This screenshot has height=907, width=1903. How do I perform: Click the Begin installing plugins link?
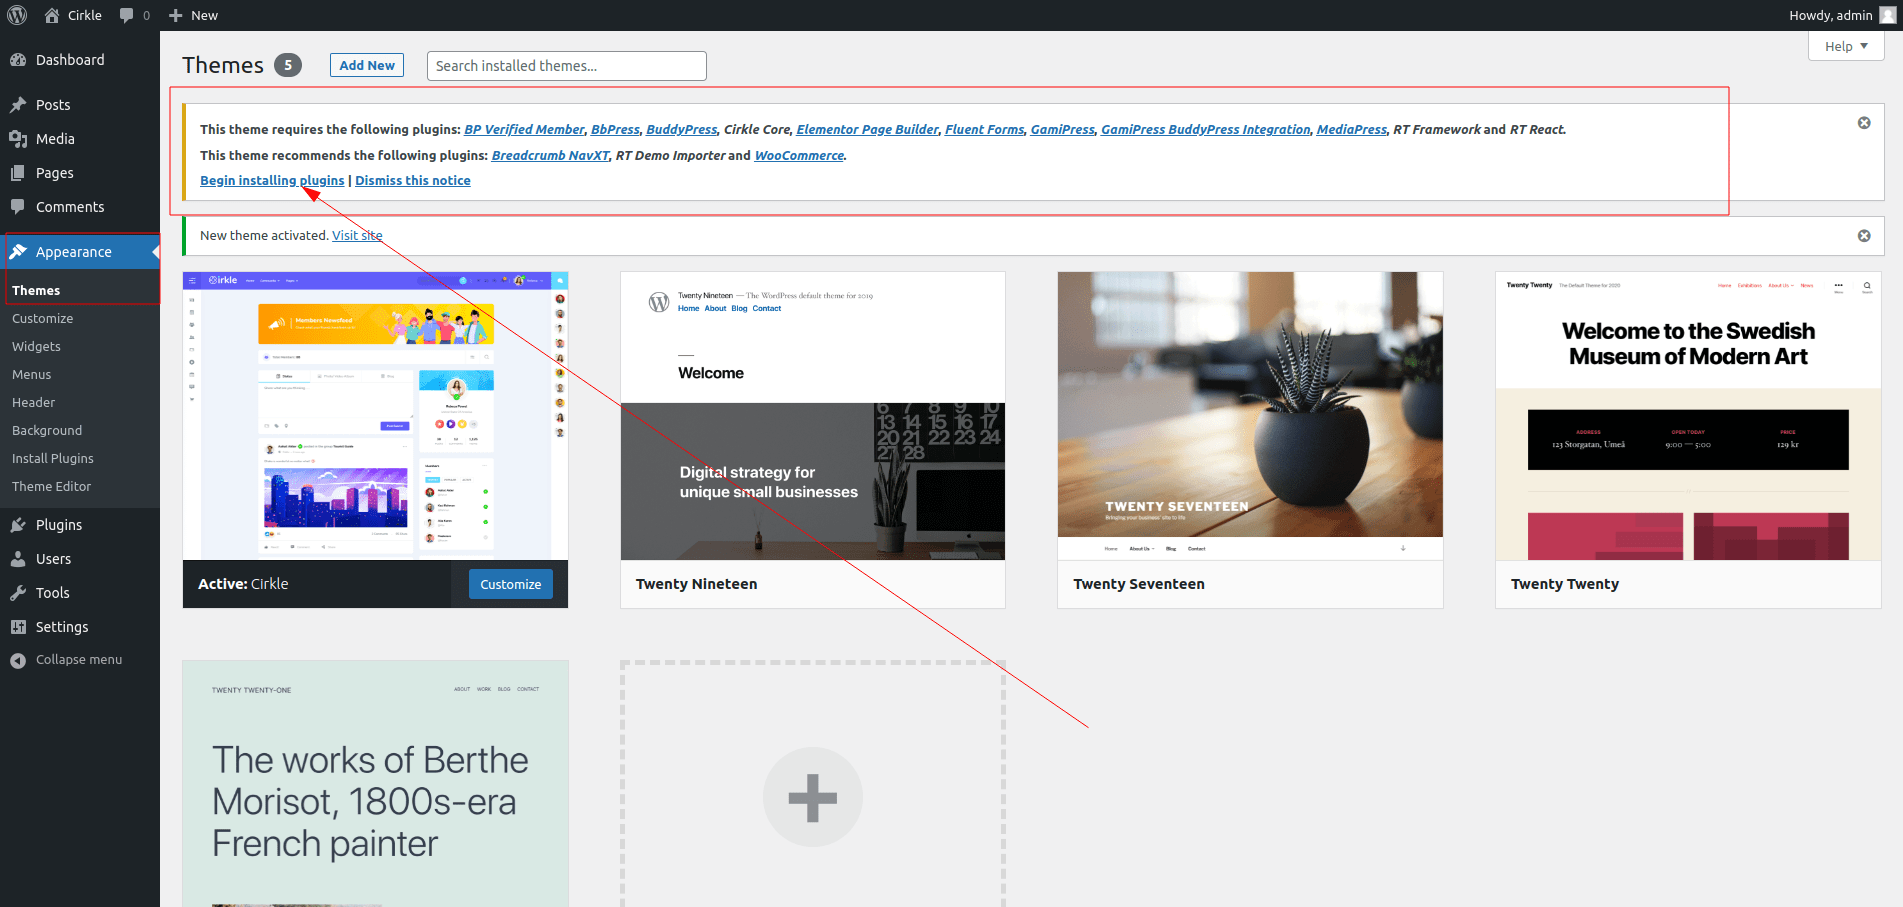coord(272,180)
